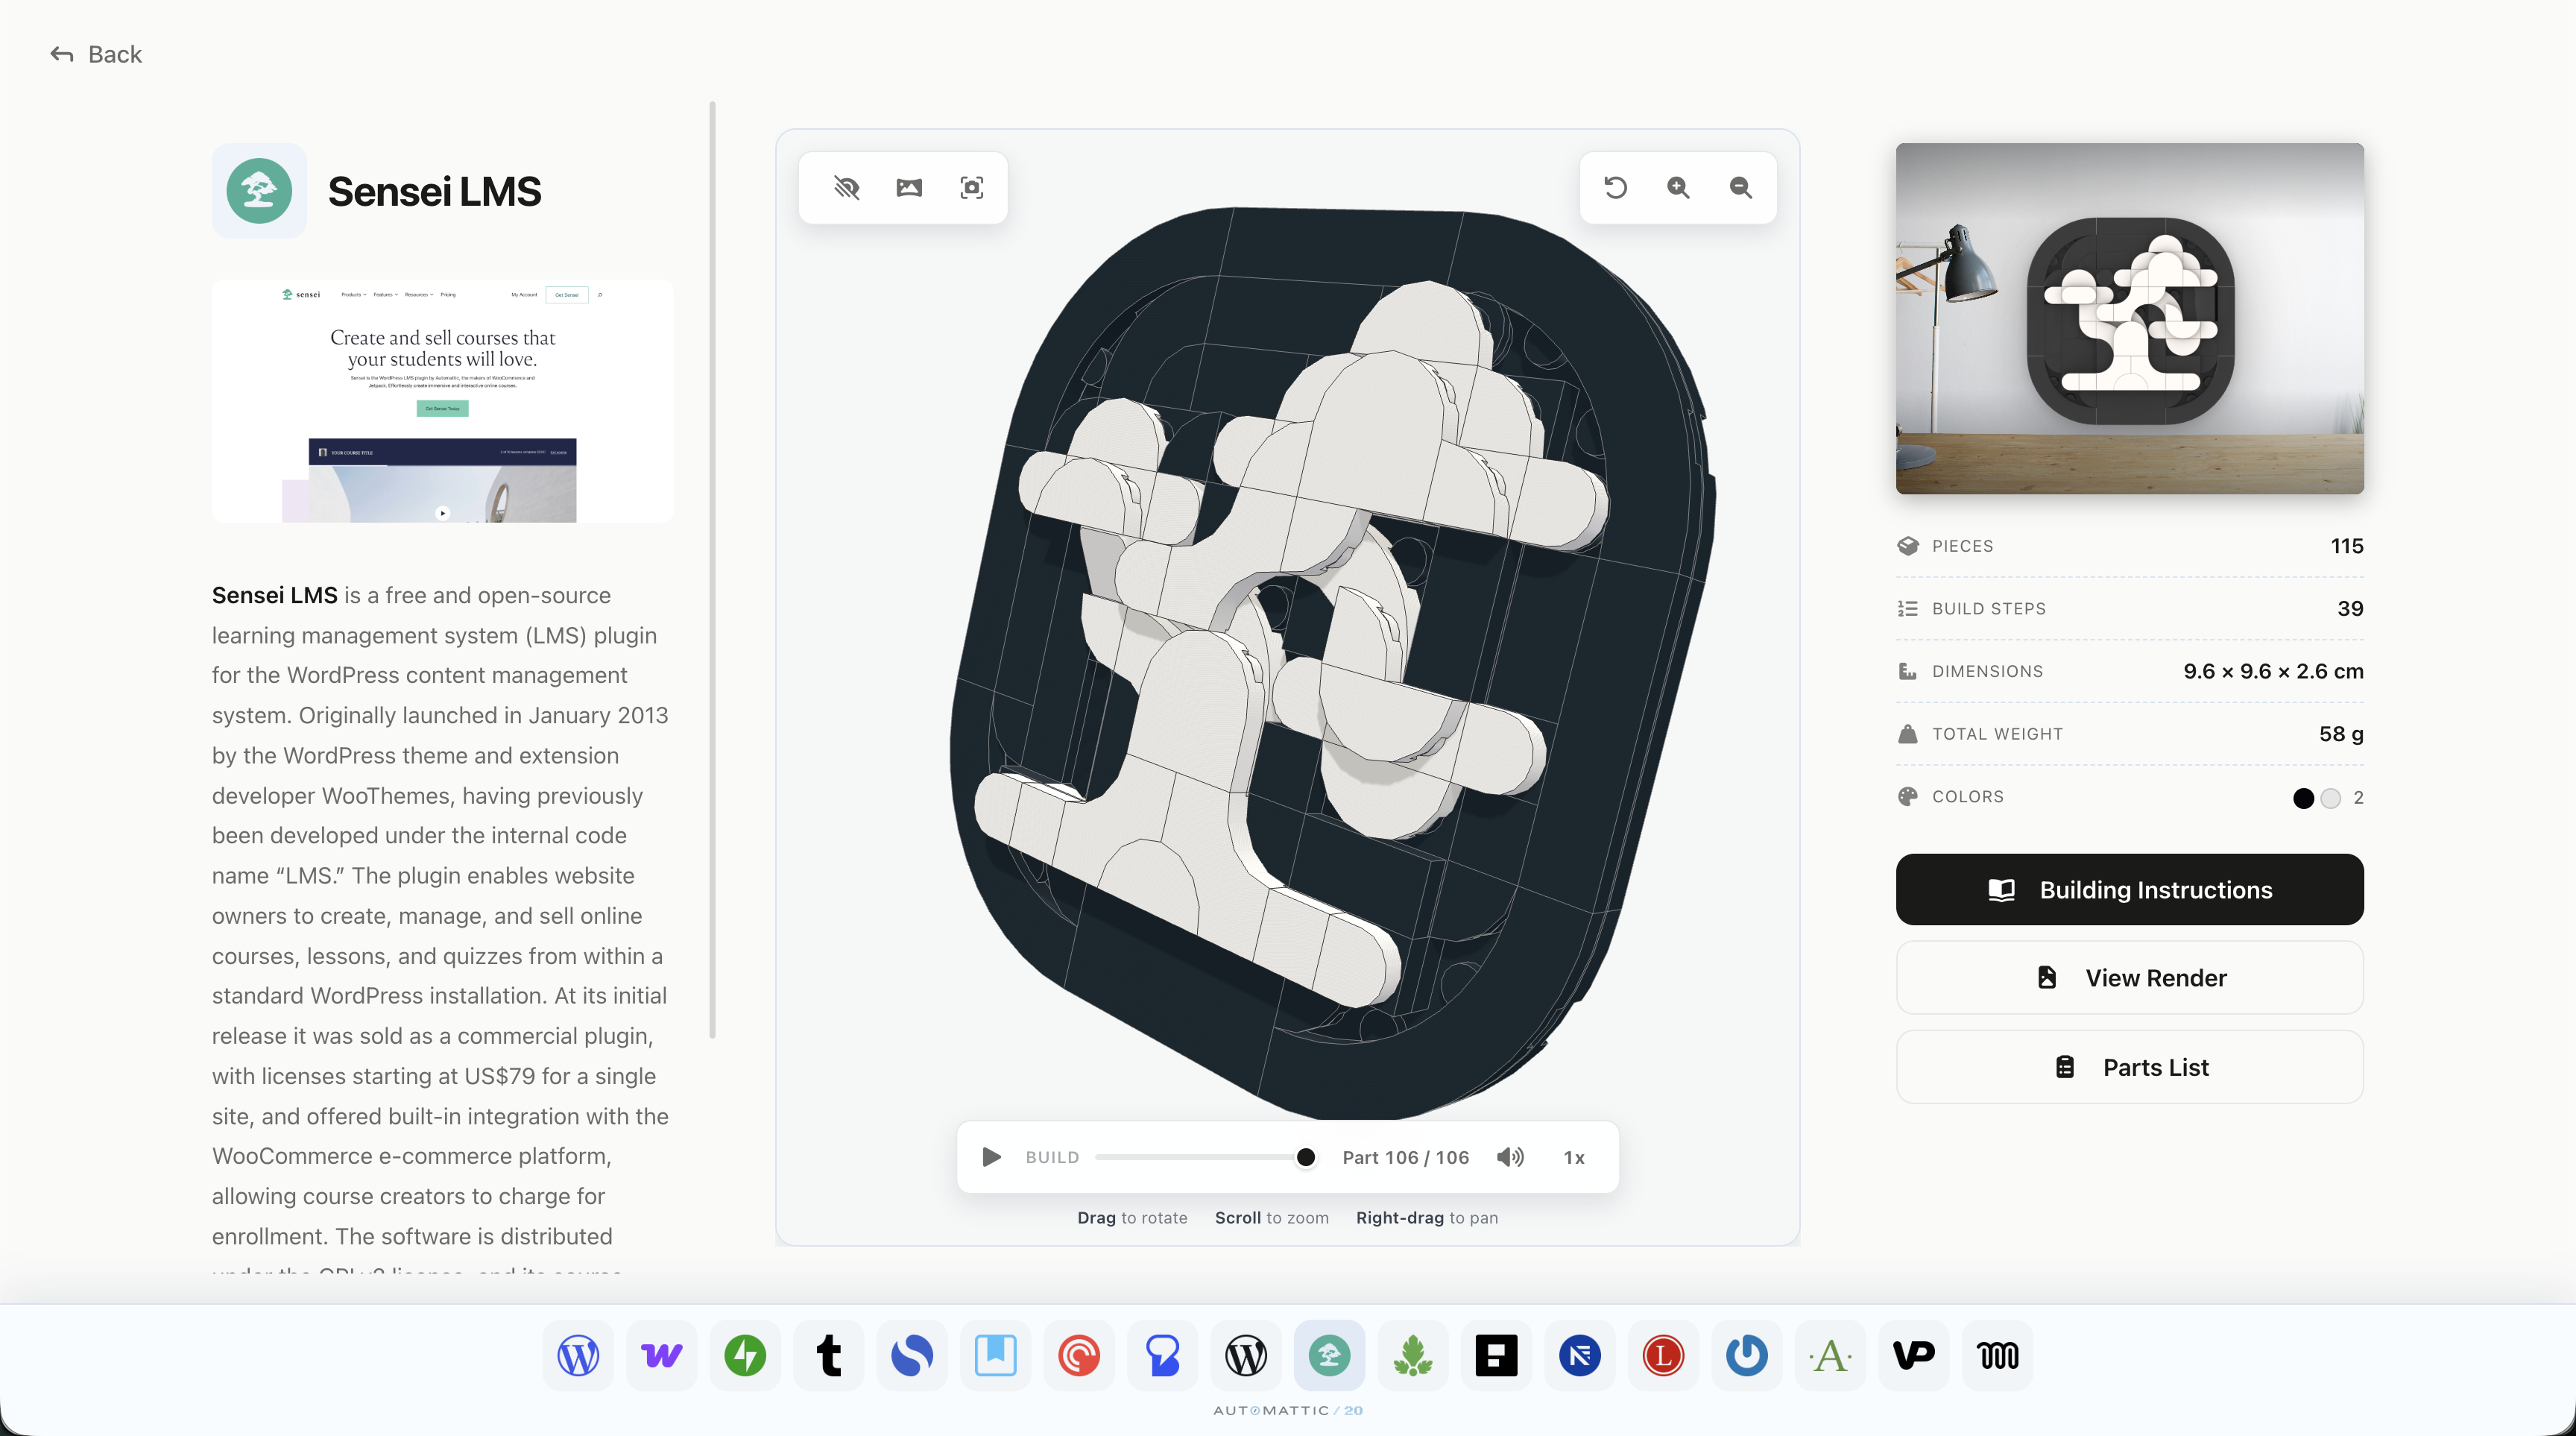Click the BUILD STEPS label

[x=1988, y=609]
